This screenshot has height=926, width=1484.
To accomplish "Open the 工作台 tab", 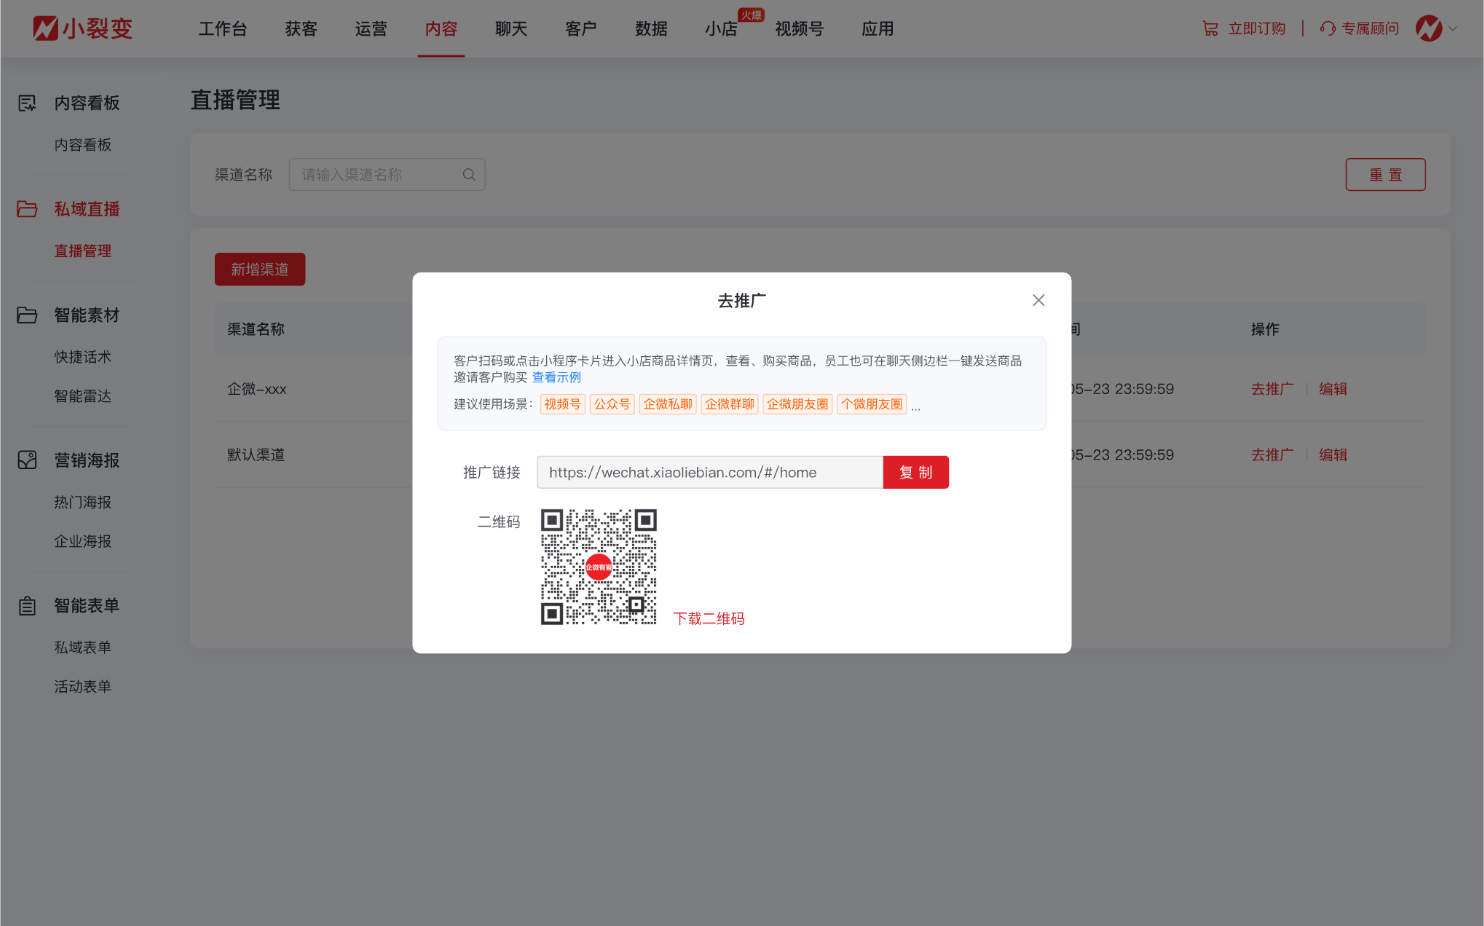I will tap(222, 29).
